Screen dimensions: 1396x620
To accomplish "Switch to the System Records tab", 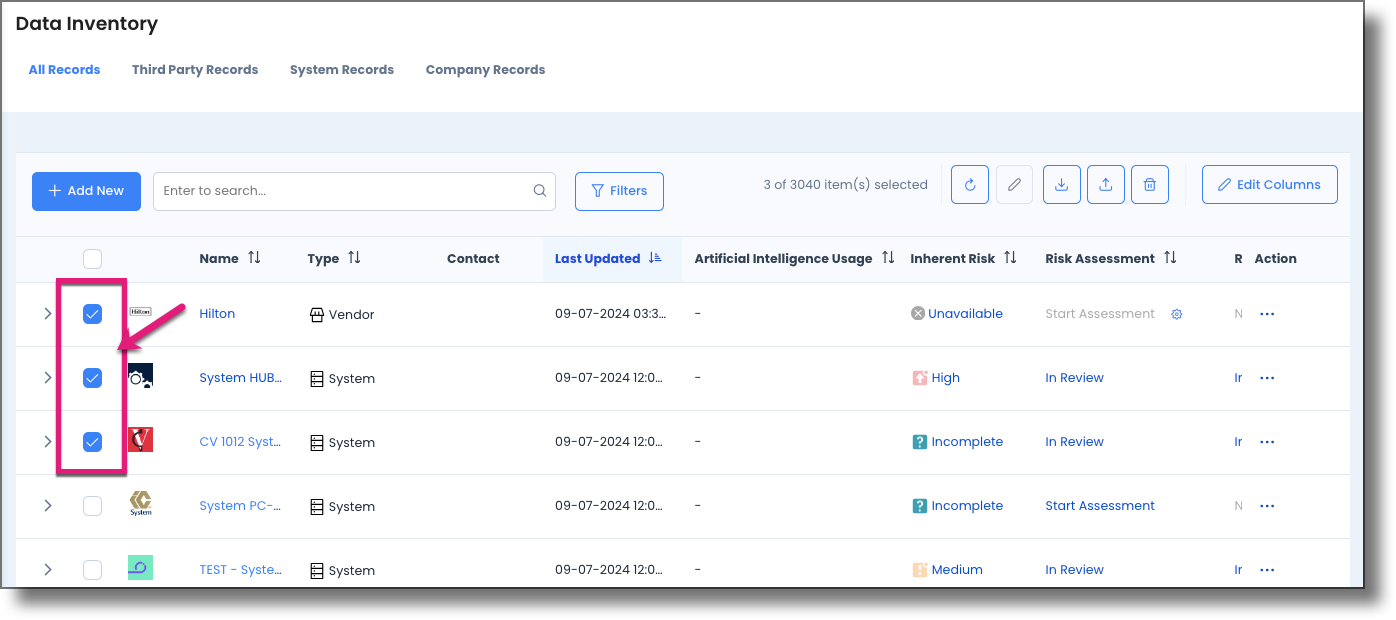I will [x=342, y=70].
